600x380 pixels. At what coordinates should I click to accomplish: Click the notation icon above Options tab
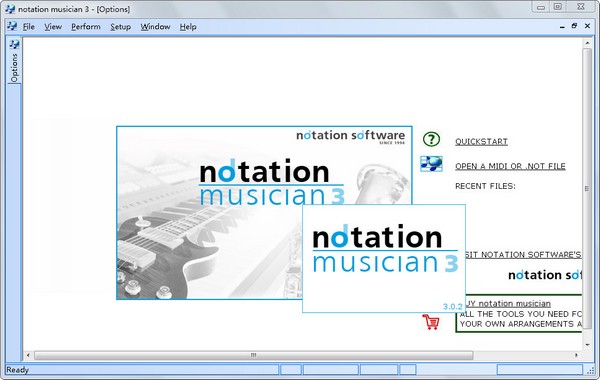pyautogui.click(x=15, y=44)
